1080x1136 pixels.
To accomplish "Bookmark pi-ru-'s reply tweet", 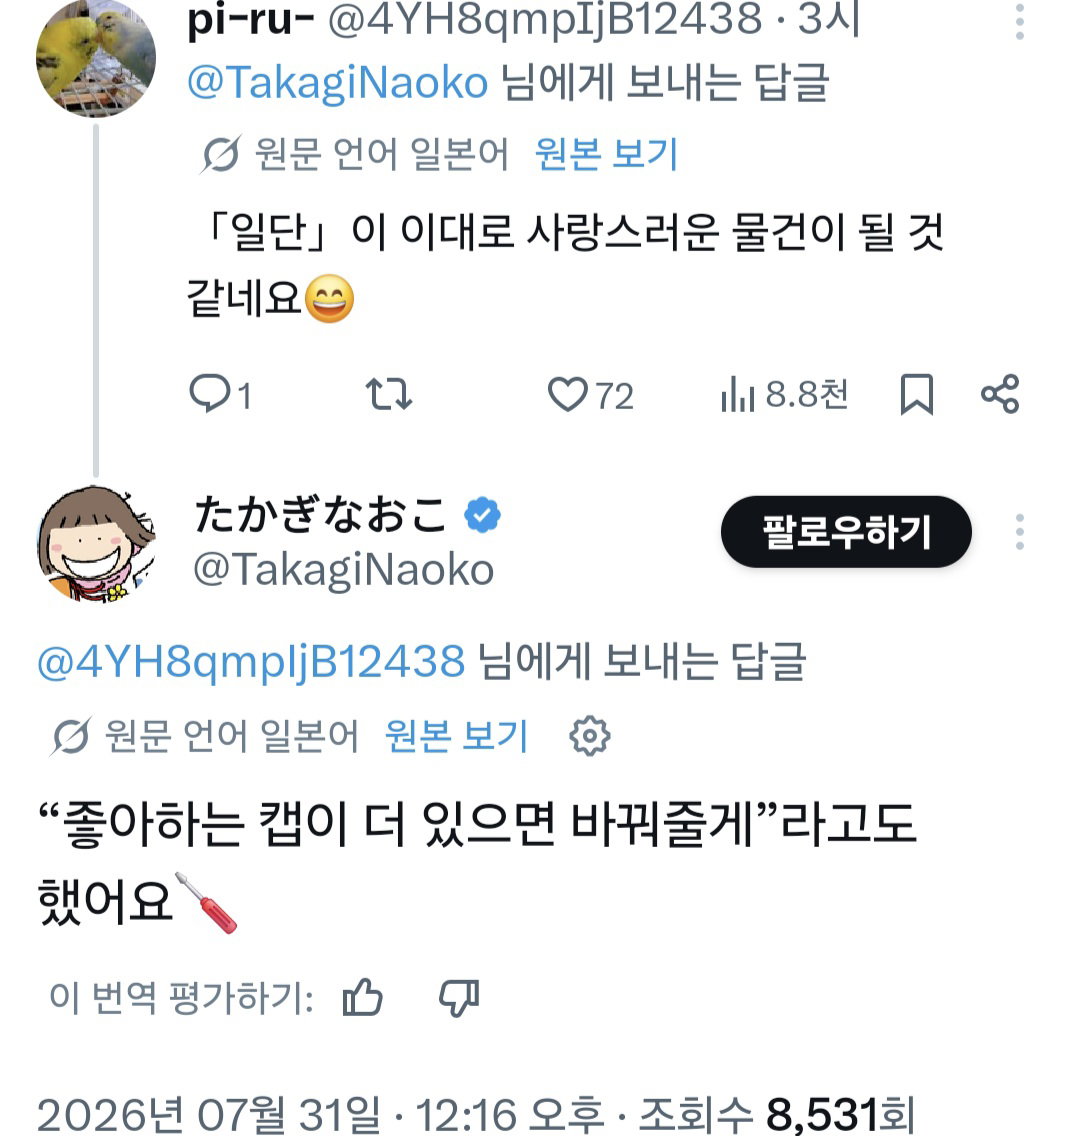I will click(916, 395).
